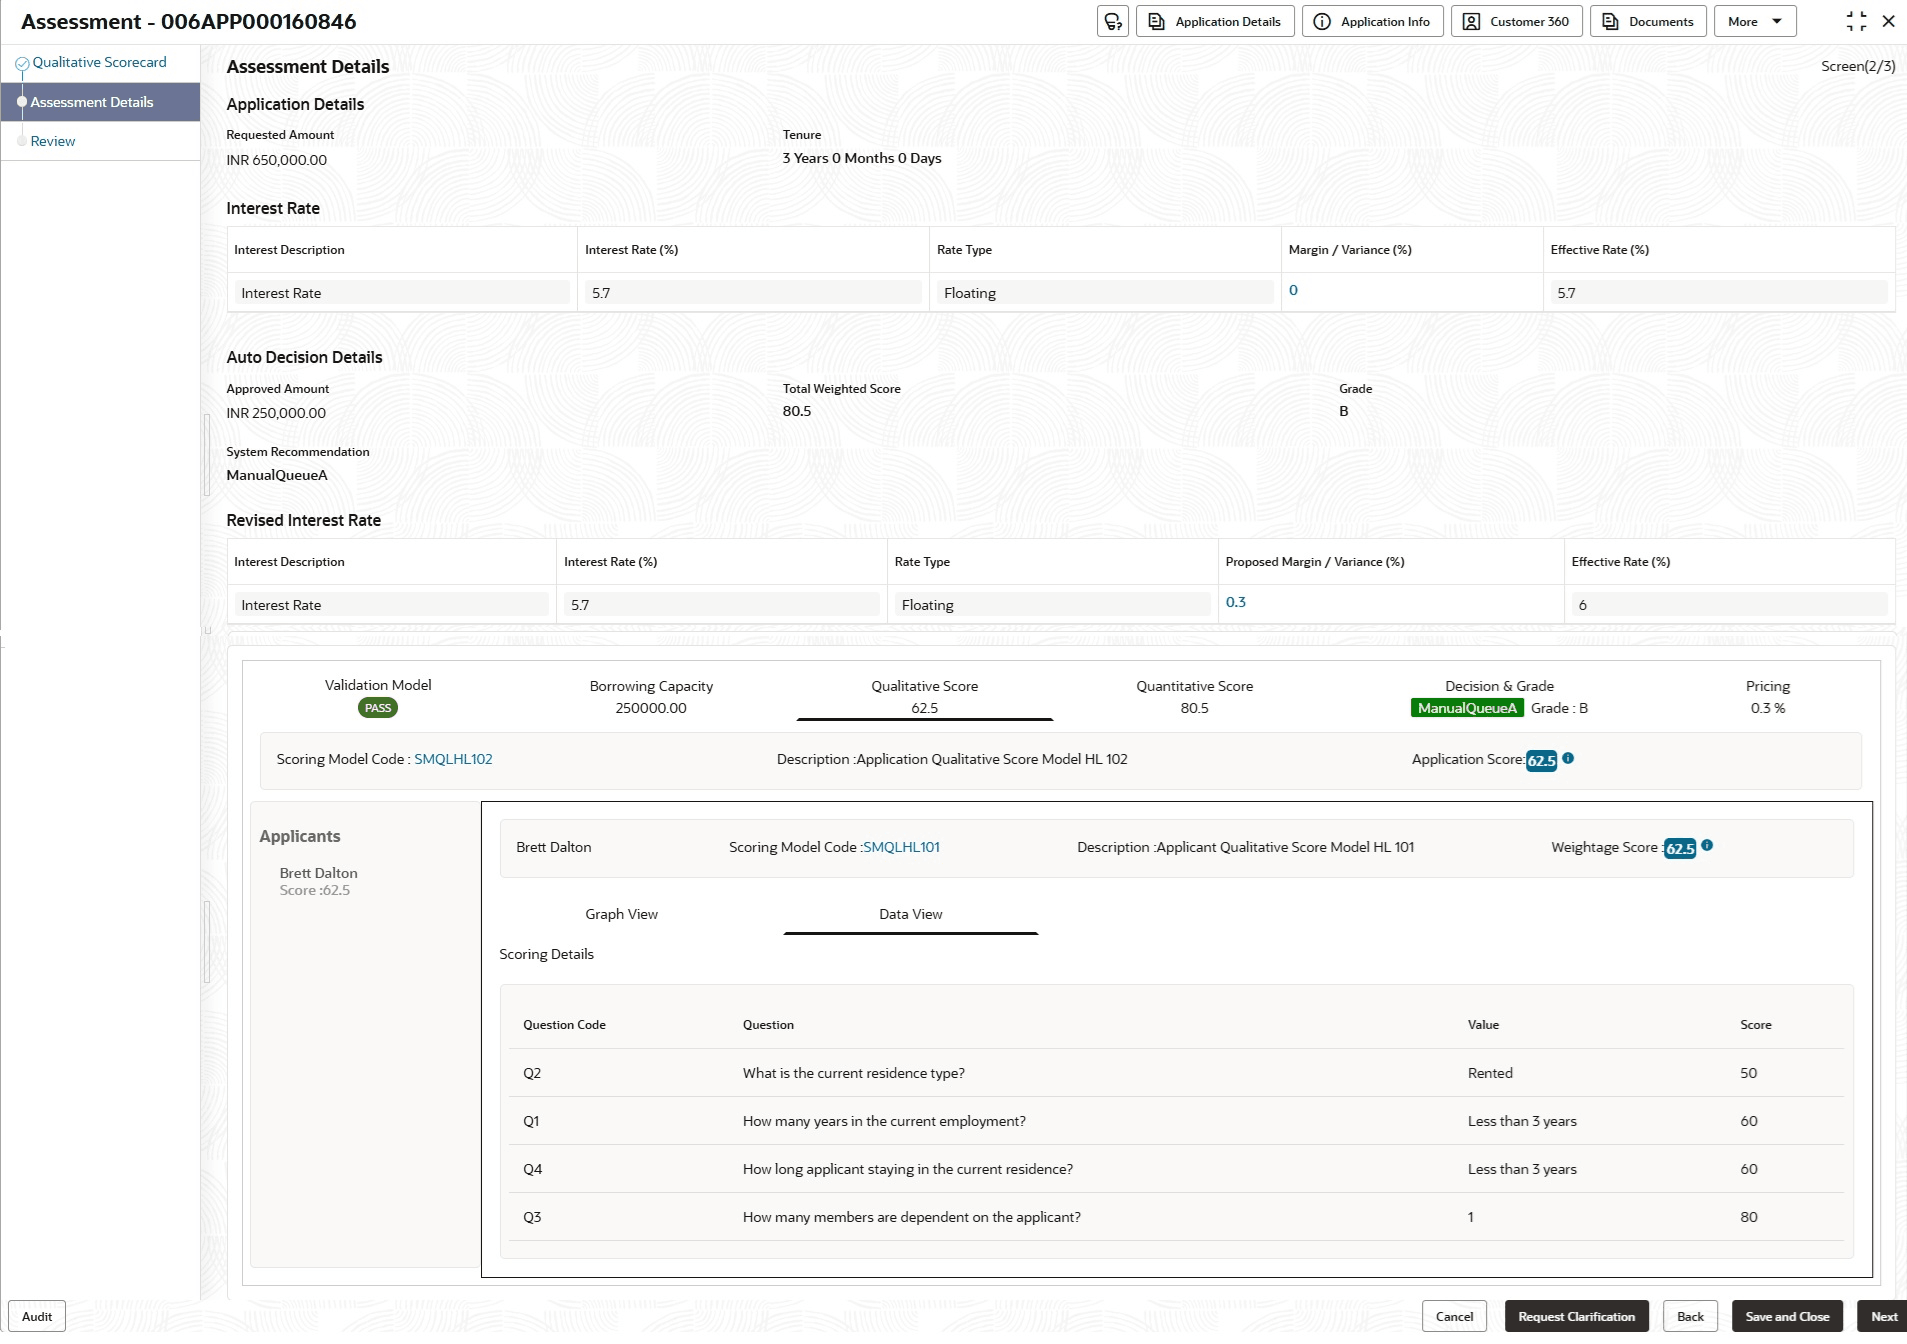The width and height of the screenshot is (1907, 1344).
Task: Click the Tenure value 3 Years
Action: (862, 158)
